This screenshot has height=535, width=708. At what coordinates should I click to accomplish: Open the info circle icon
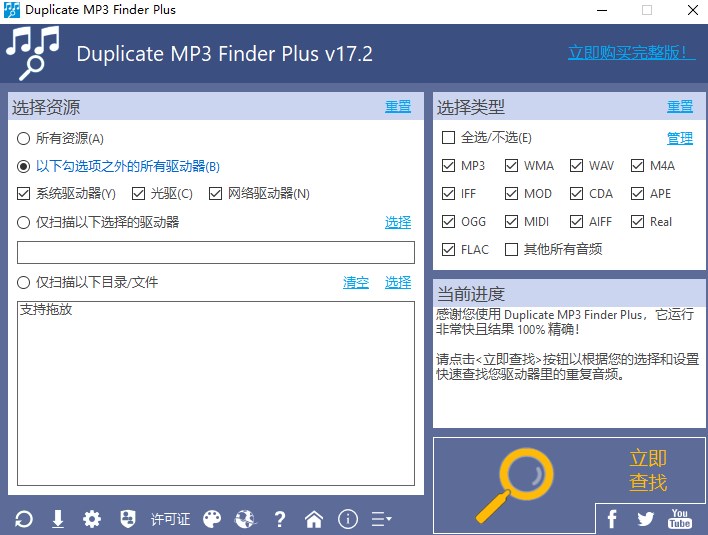click(348, 519)
